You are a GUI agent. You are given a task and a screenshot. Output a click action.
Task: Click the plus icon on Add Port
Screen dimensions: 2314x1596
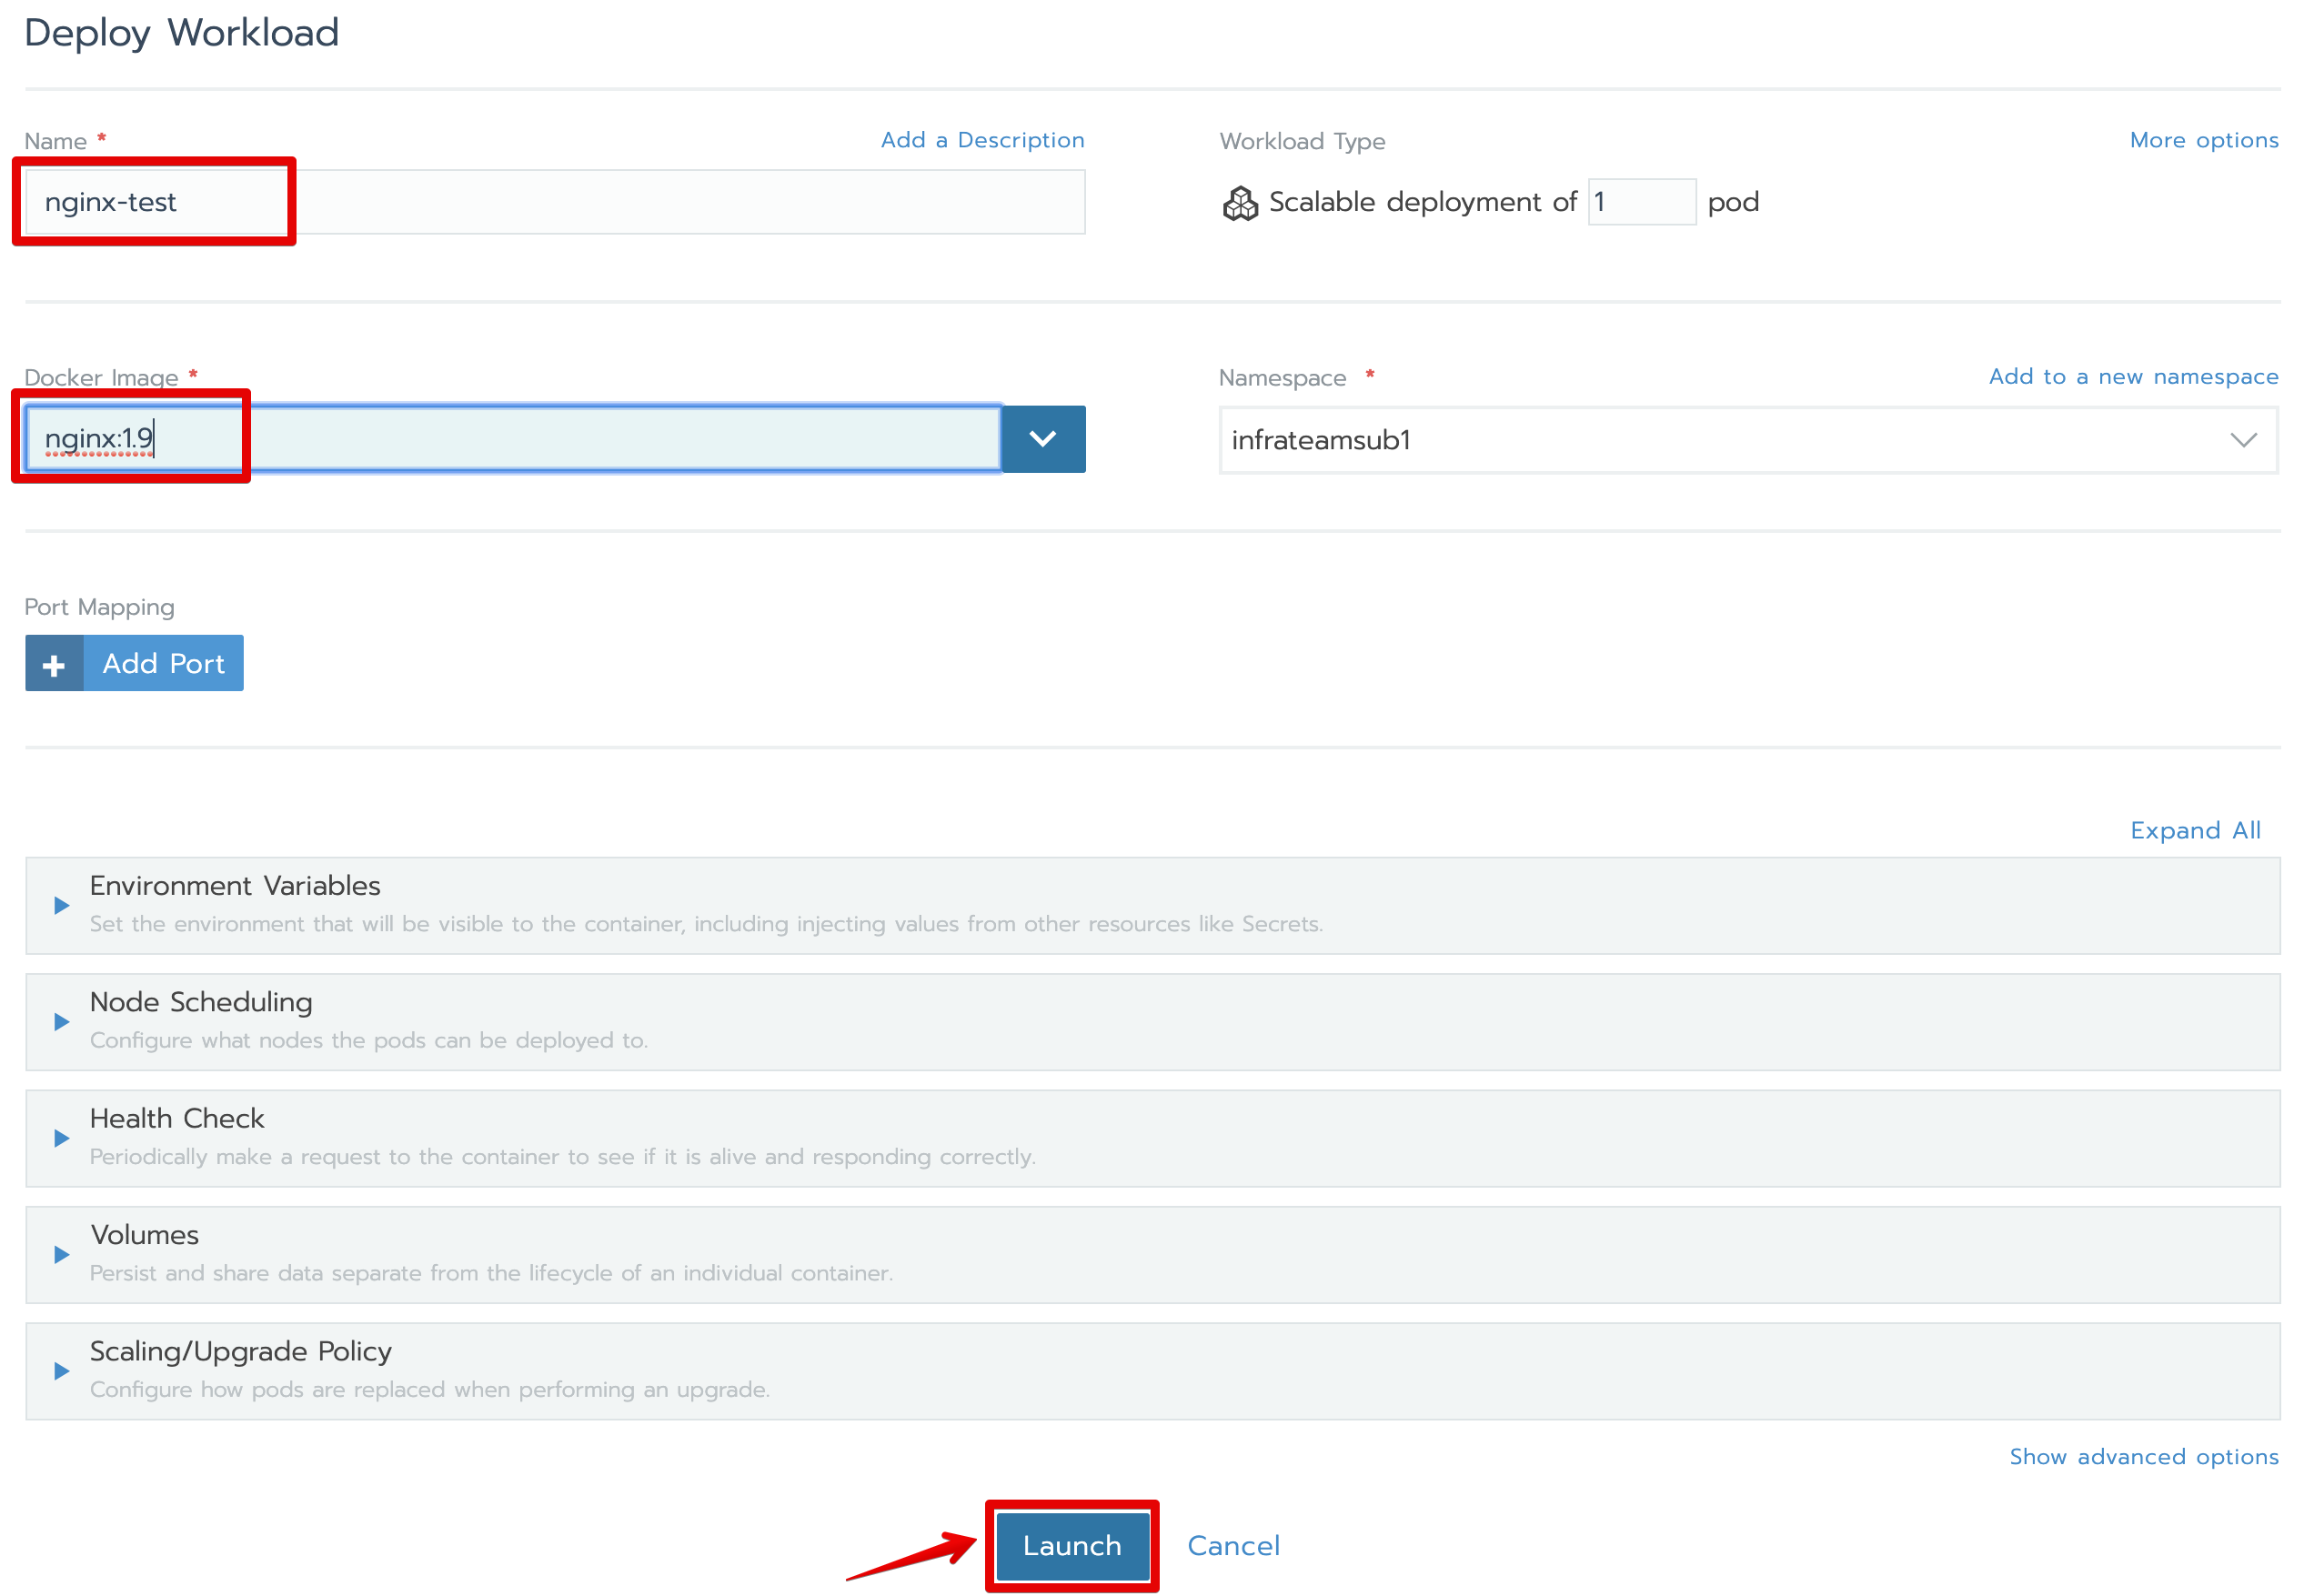tap(54, 664)
